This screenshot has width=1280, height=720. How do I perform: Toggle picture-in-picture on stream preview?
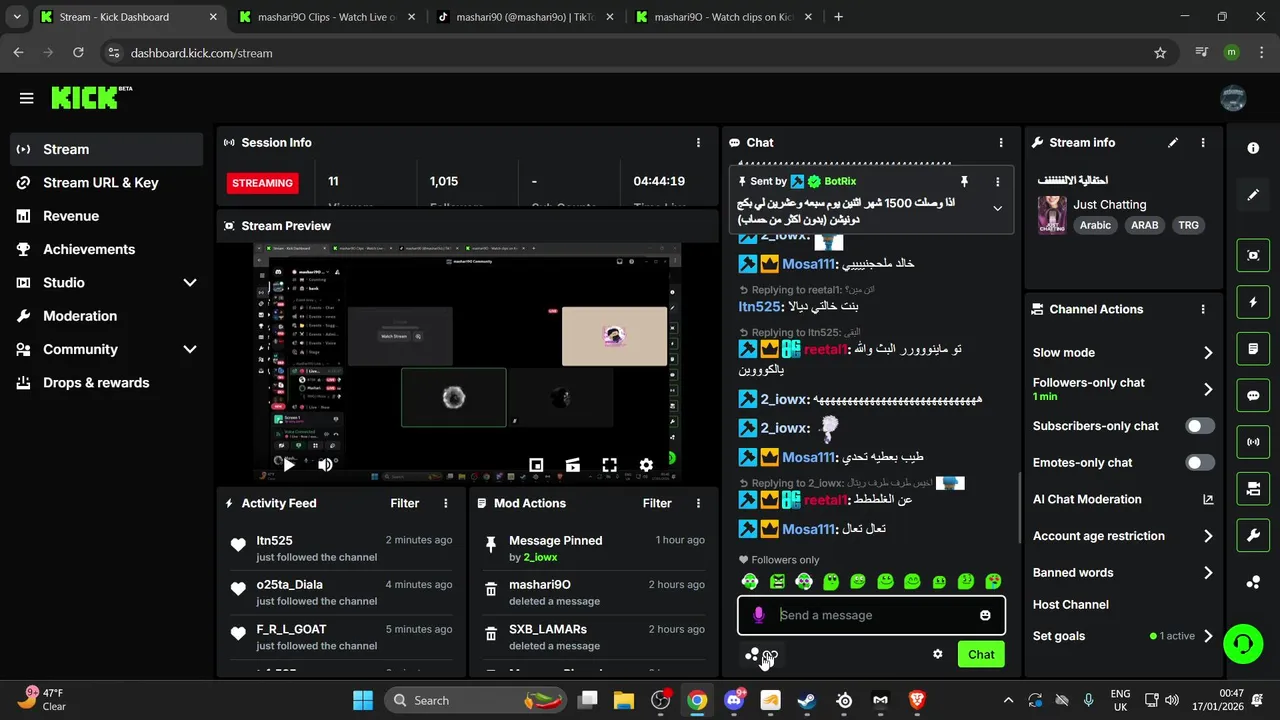[x=536, y=465]
